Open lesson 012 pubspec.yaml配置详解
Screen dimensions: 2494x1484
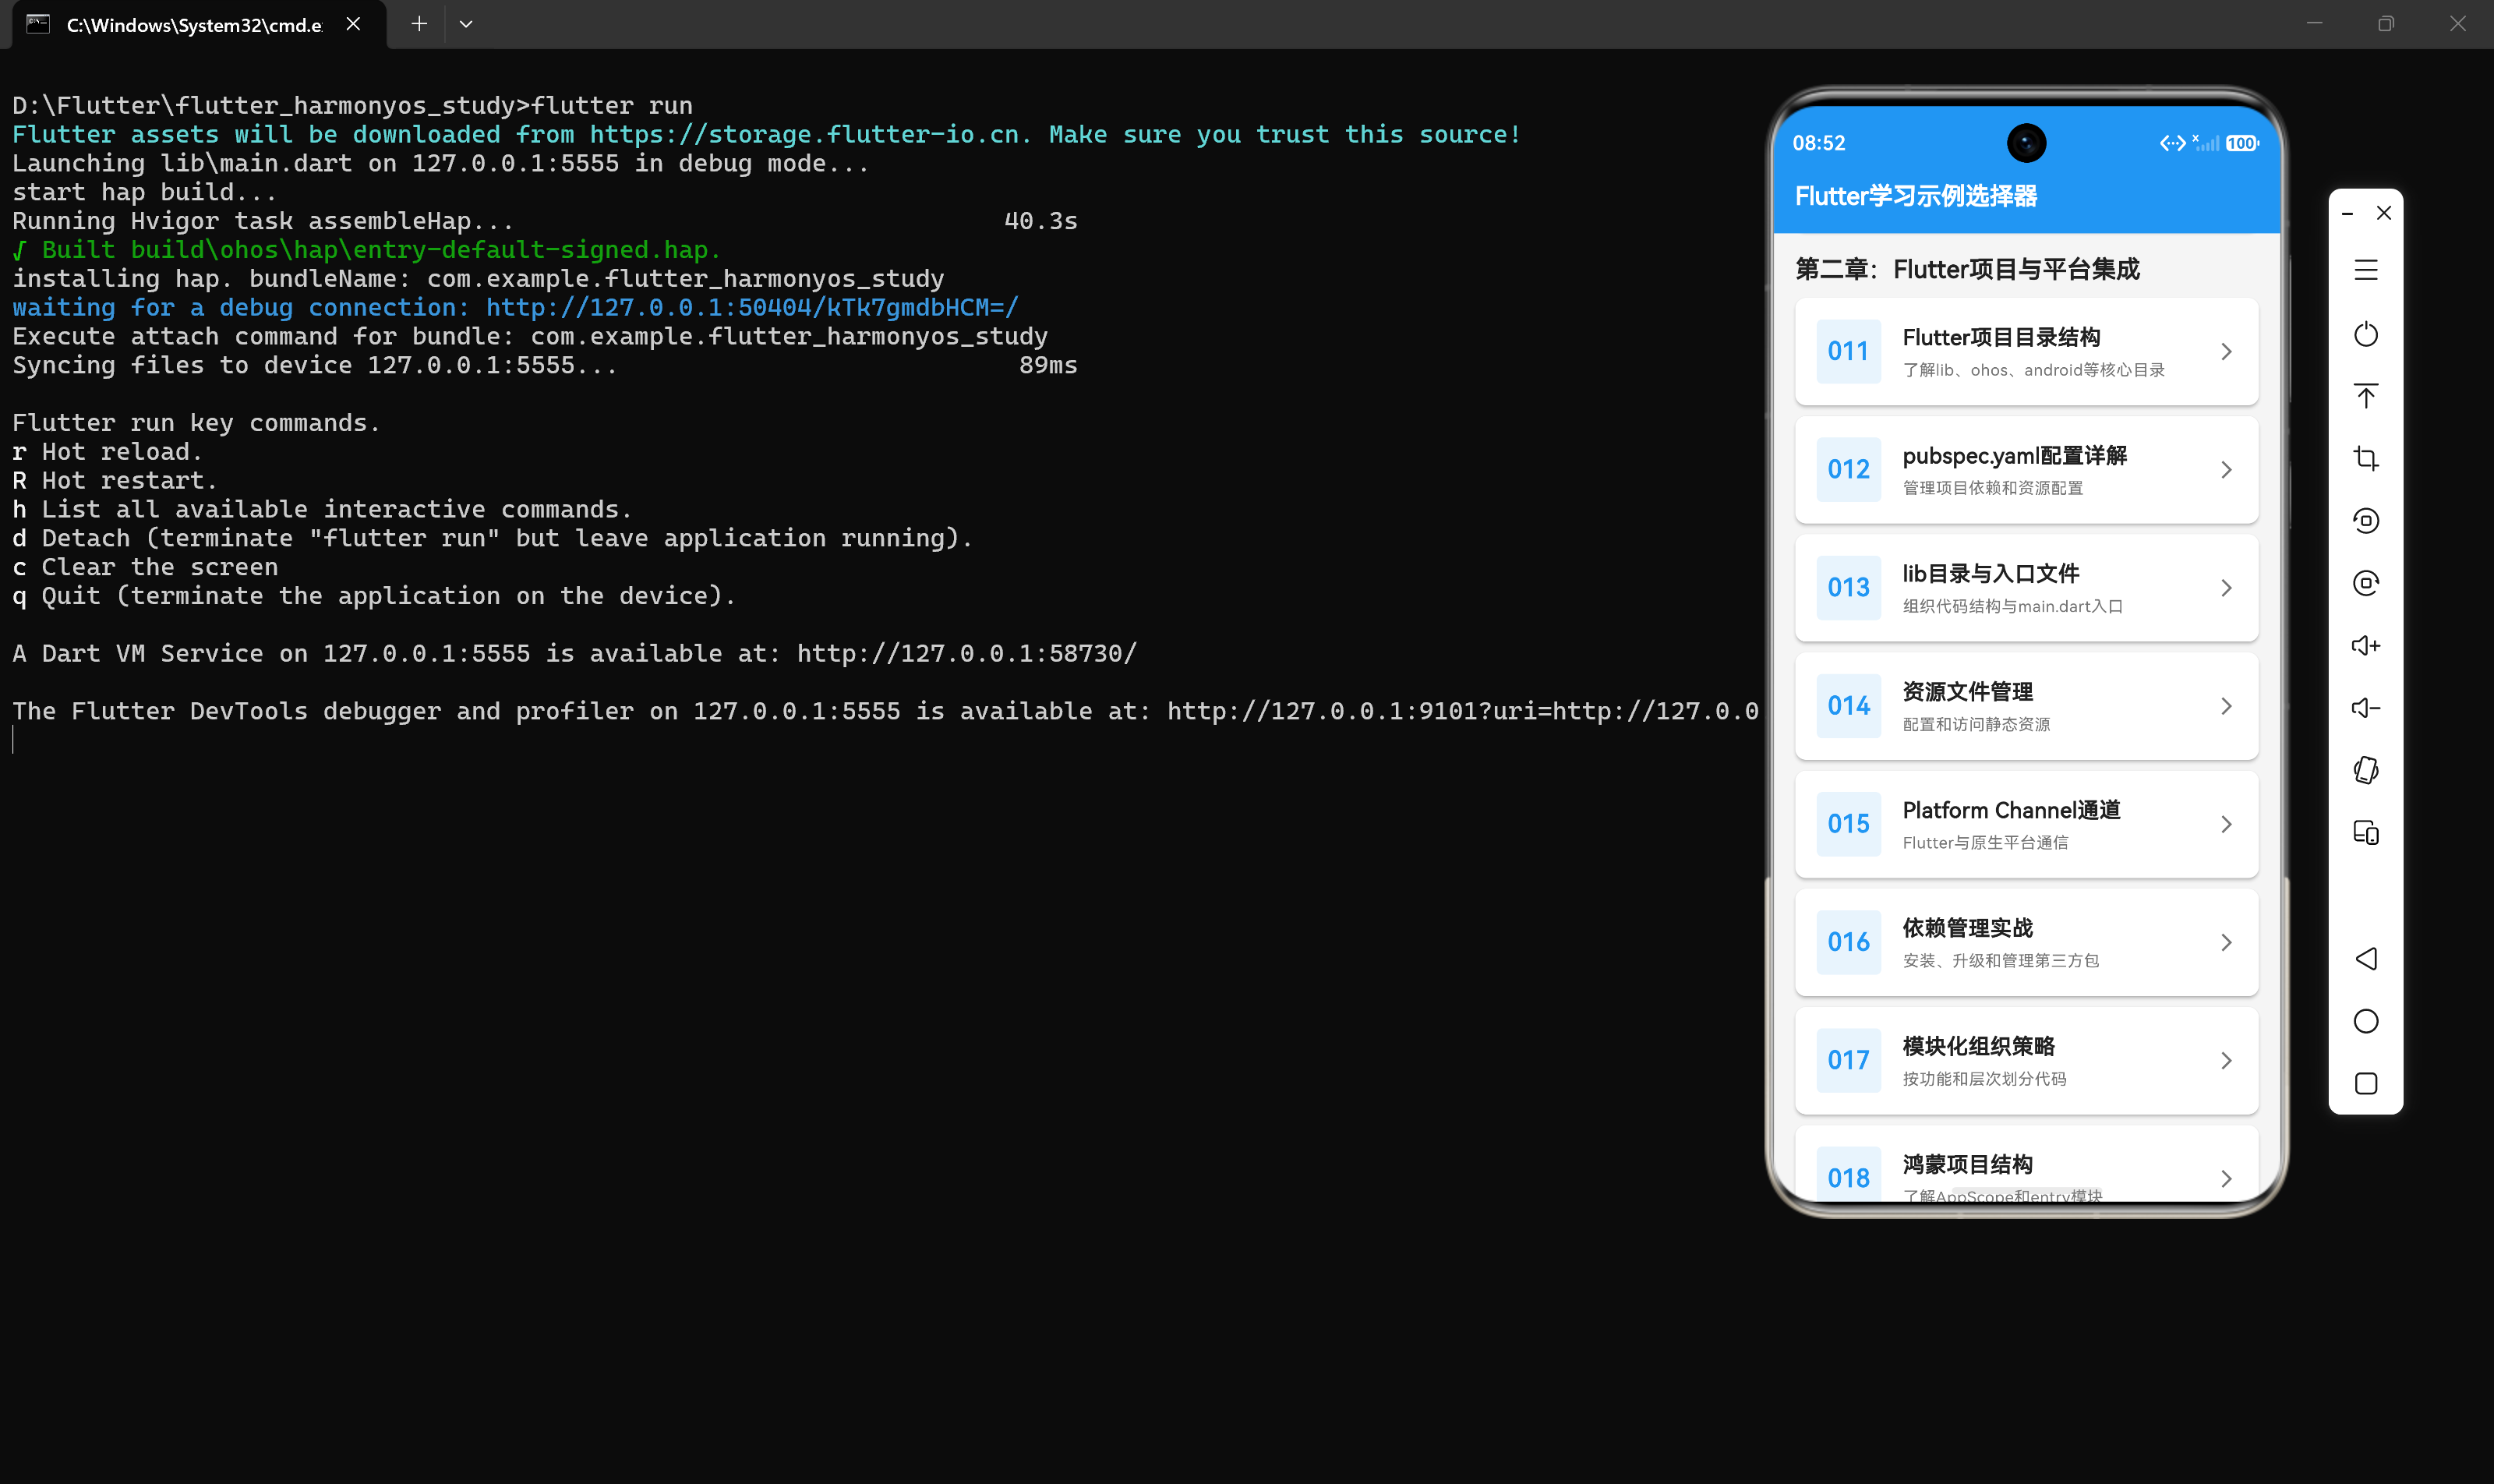2026,470
